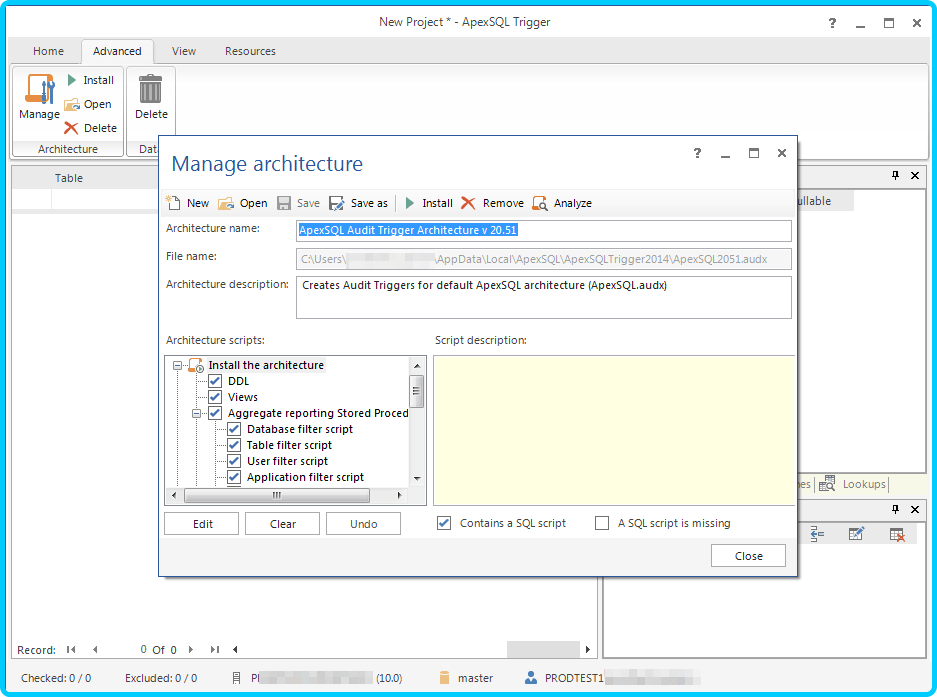Click Analyze in the dialog toolbar

pos(562,203)
